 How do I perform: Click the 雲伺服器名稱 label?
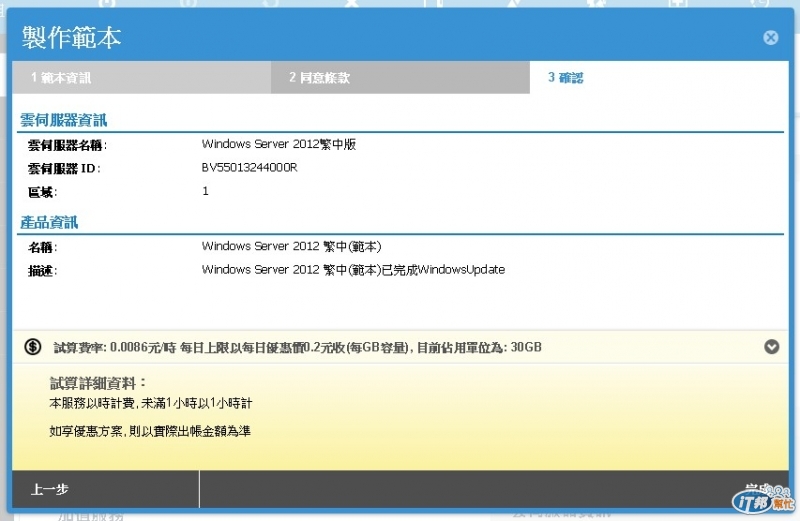pos(67,145)
